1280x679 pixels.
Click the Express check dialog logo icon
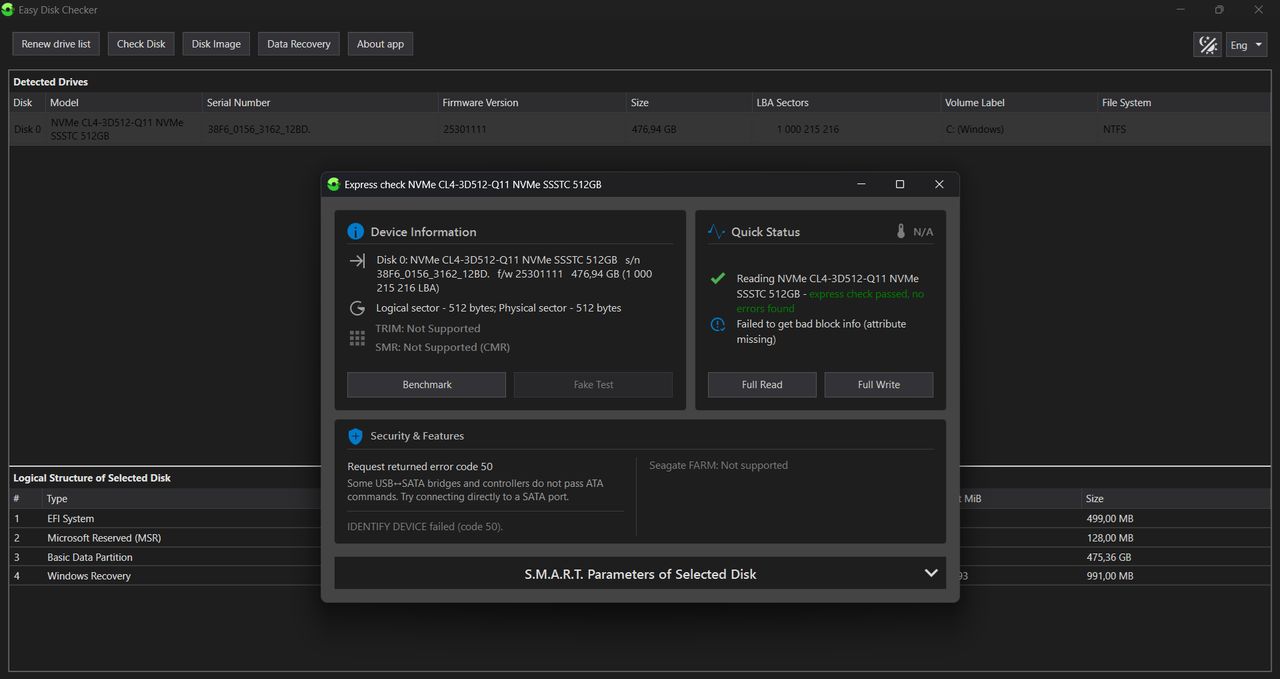tap(333, 184)
